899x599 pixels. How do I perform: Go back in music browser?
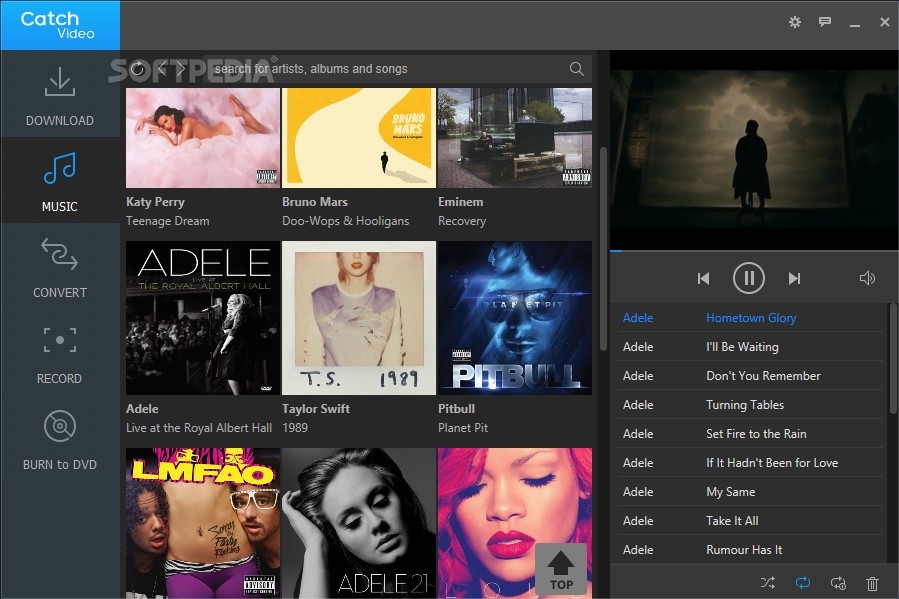pos(162,69)
